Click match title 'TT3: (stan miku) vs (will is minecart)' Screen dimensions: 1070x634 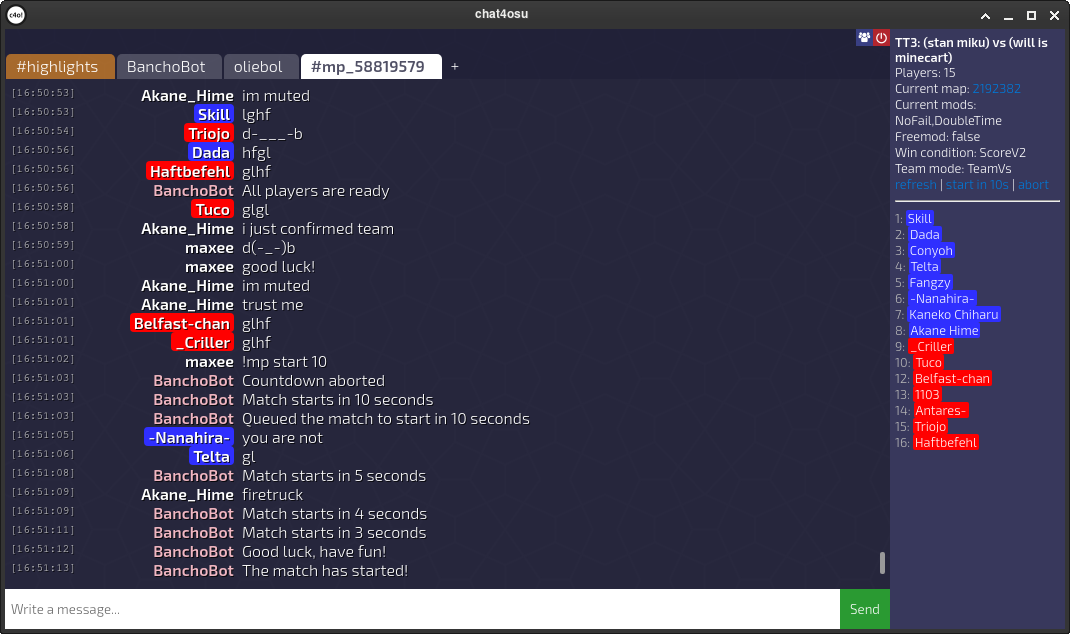tap(971, 50)
